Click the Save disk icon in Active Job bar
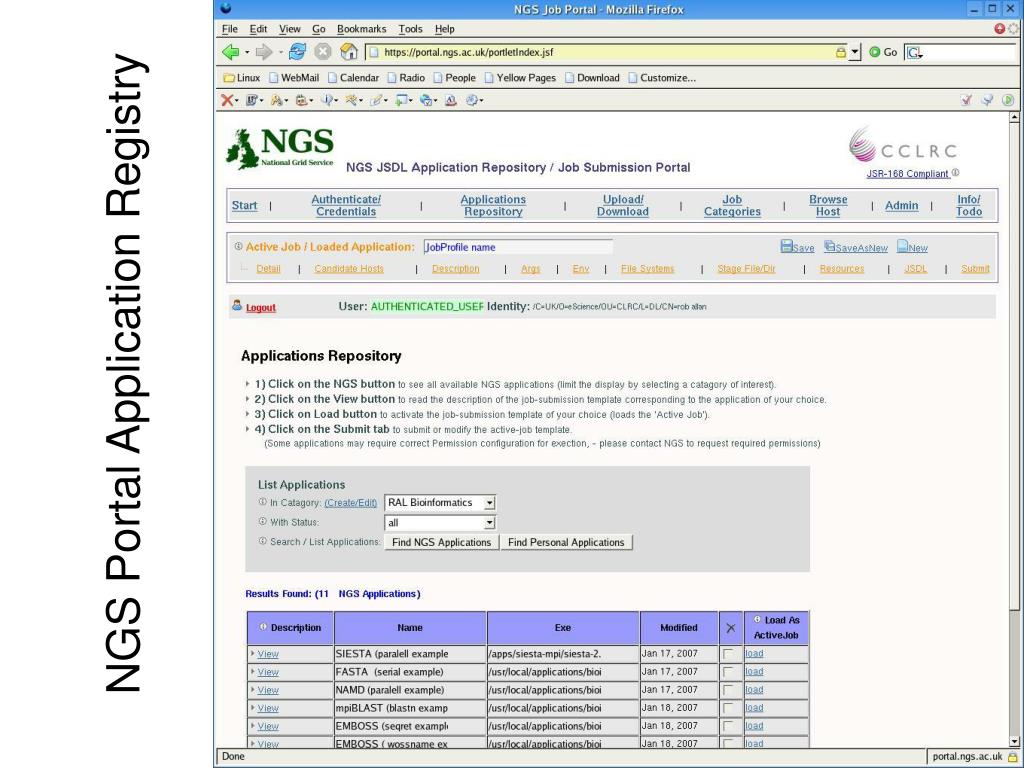This screenshot has width=1024, height=768. pos(786,246)
